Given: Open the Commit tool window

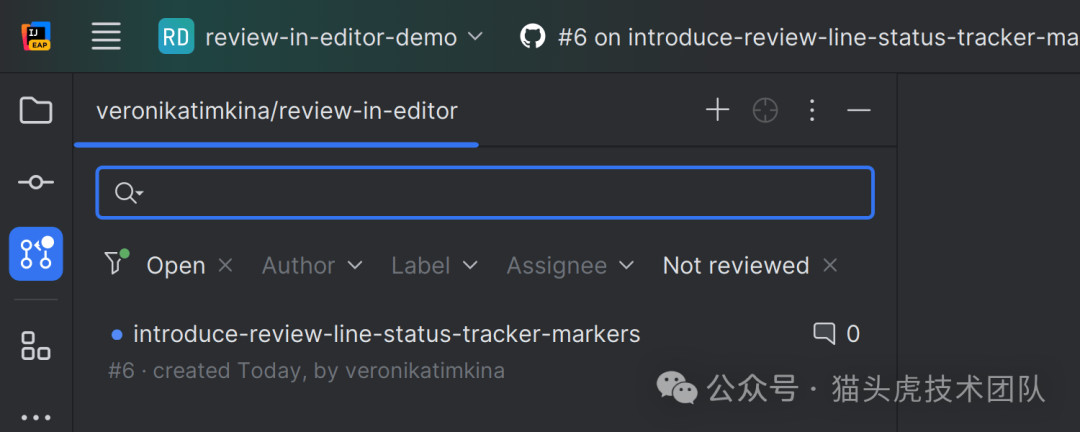Looking at the screenshot, I should pyautogui.click(x=36, y=182).
